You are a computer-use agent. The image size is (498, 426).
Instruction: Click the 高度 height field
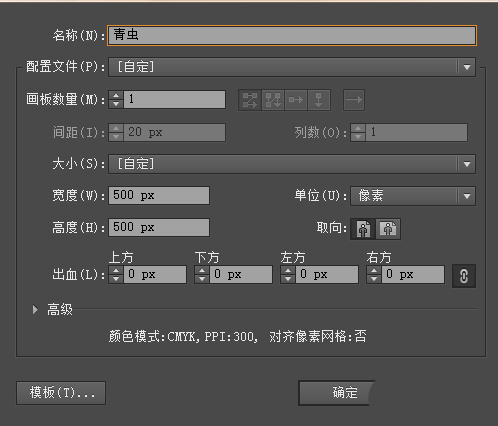pos(159,228)
